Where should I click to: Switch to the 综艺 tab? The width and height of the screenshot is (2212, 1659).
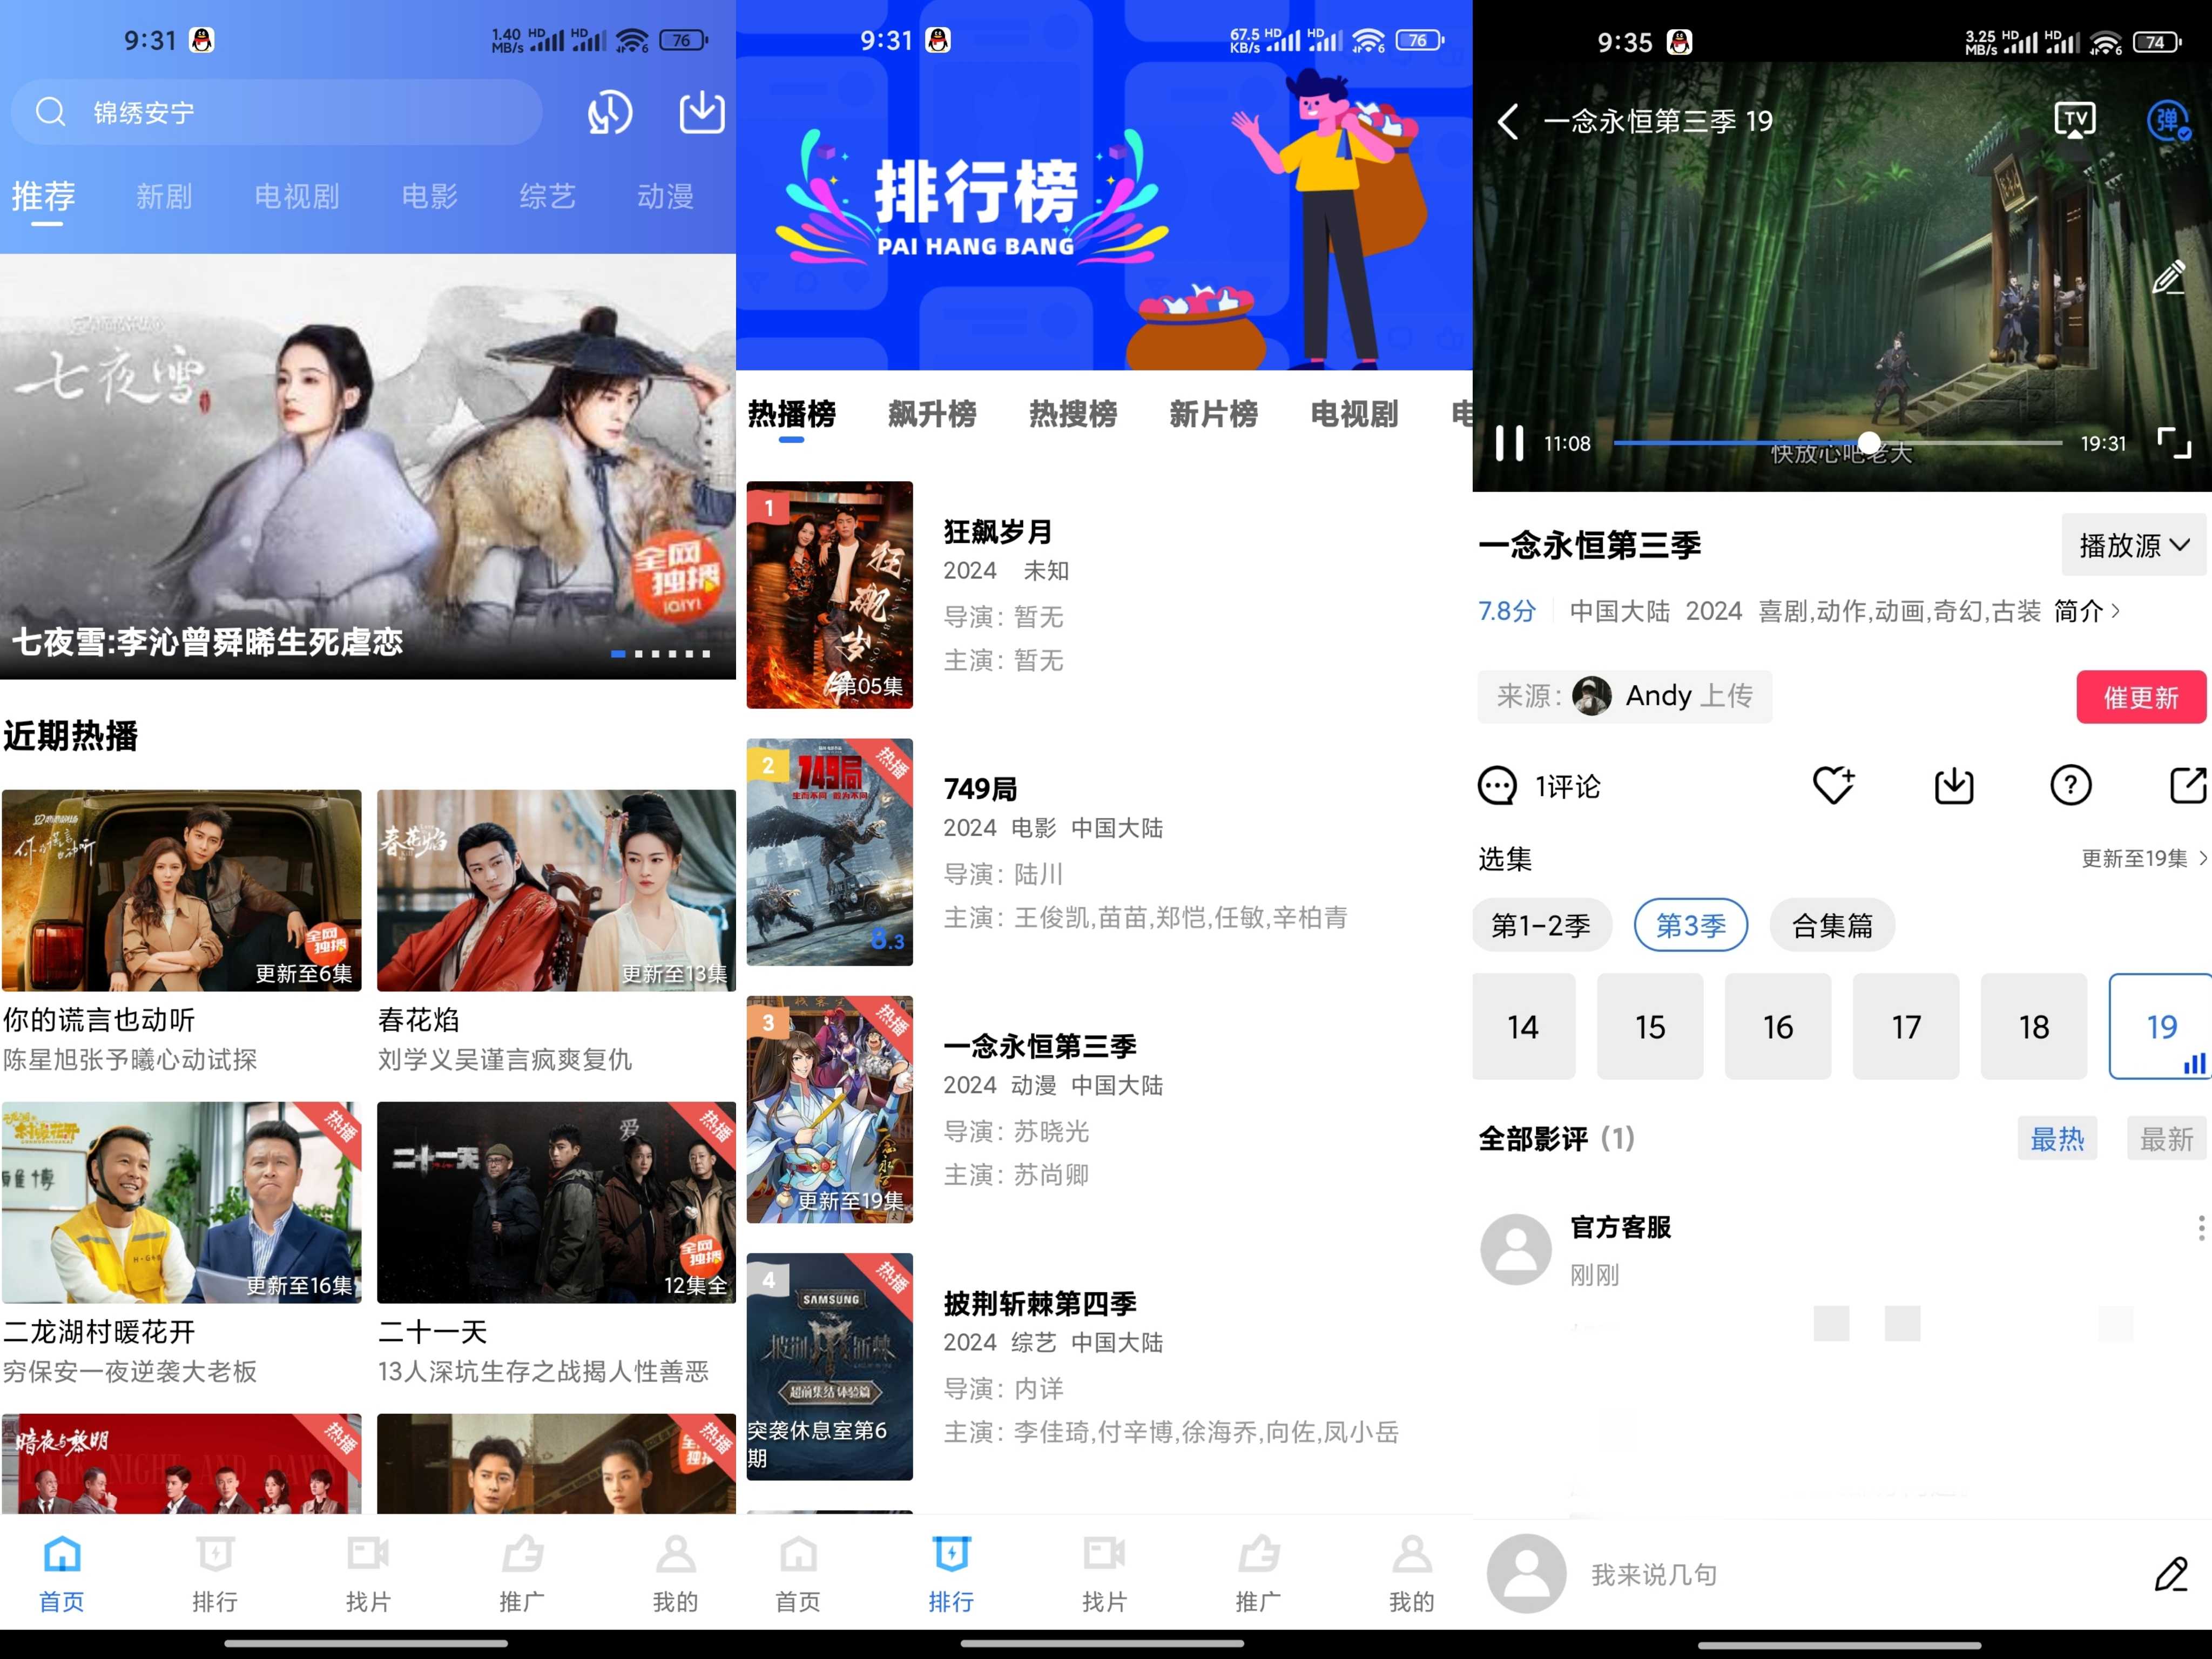click(x=547, y=196)
